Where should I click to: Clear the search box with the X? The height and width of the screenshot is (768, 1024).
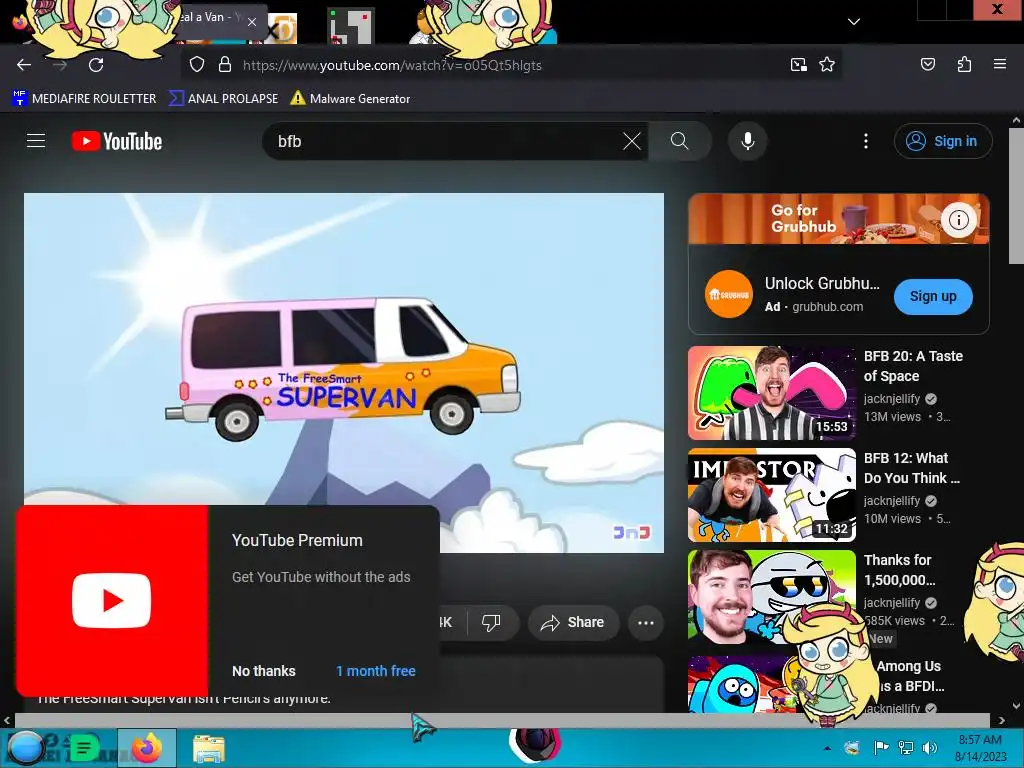pyautogui.click(x=632, y=141)
